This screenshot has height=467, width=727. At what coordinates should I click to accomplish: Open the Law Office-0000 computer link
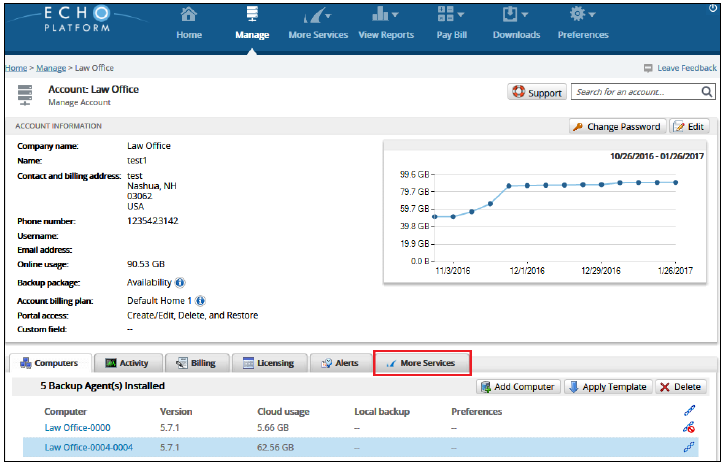tap(77, 428)
